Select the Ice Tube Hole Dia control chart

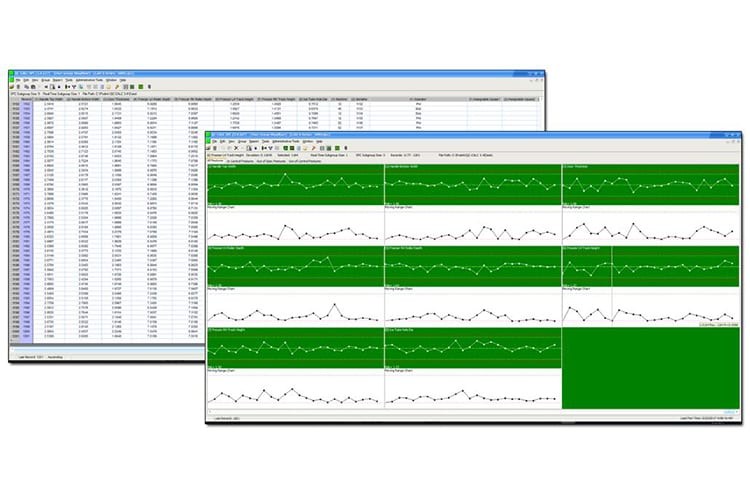[472, 345]
